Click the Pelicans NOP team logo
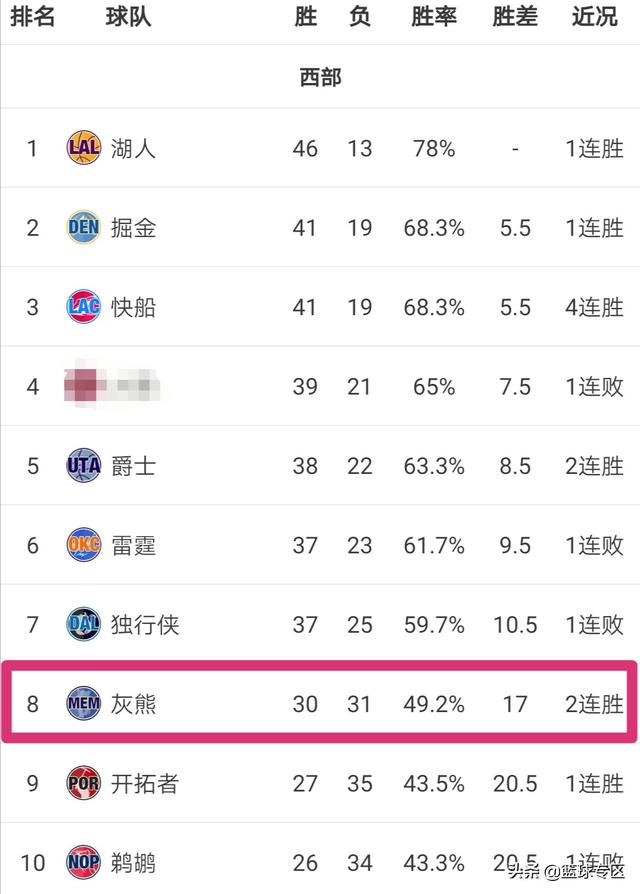The height and width of the screenshot is (894, 640). pyautogui.click(x=84, y=862)
